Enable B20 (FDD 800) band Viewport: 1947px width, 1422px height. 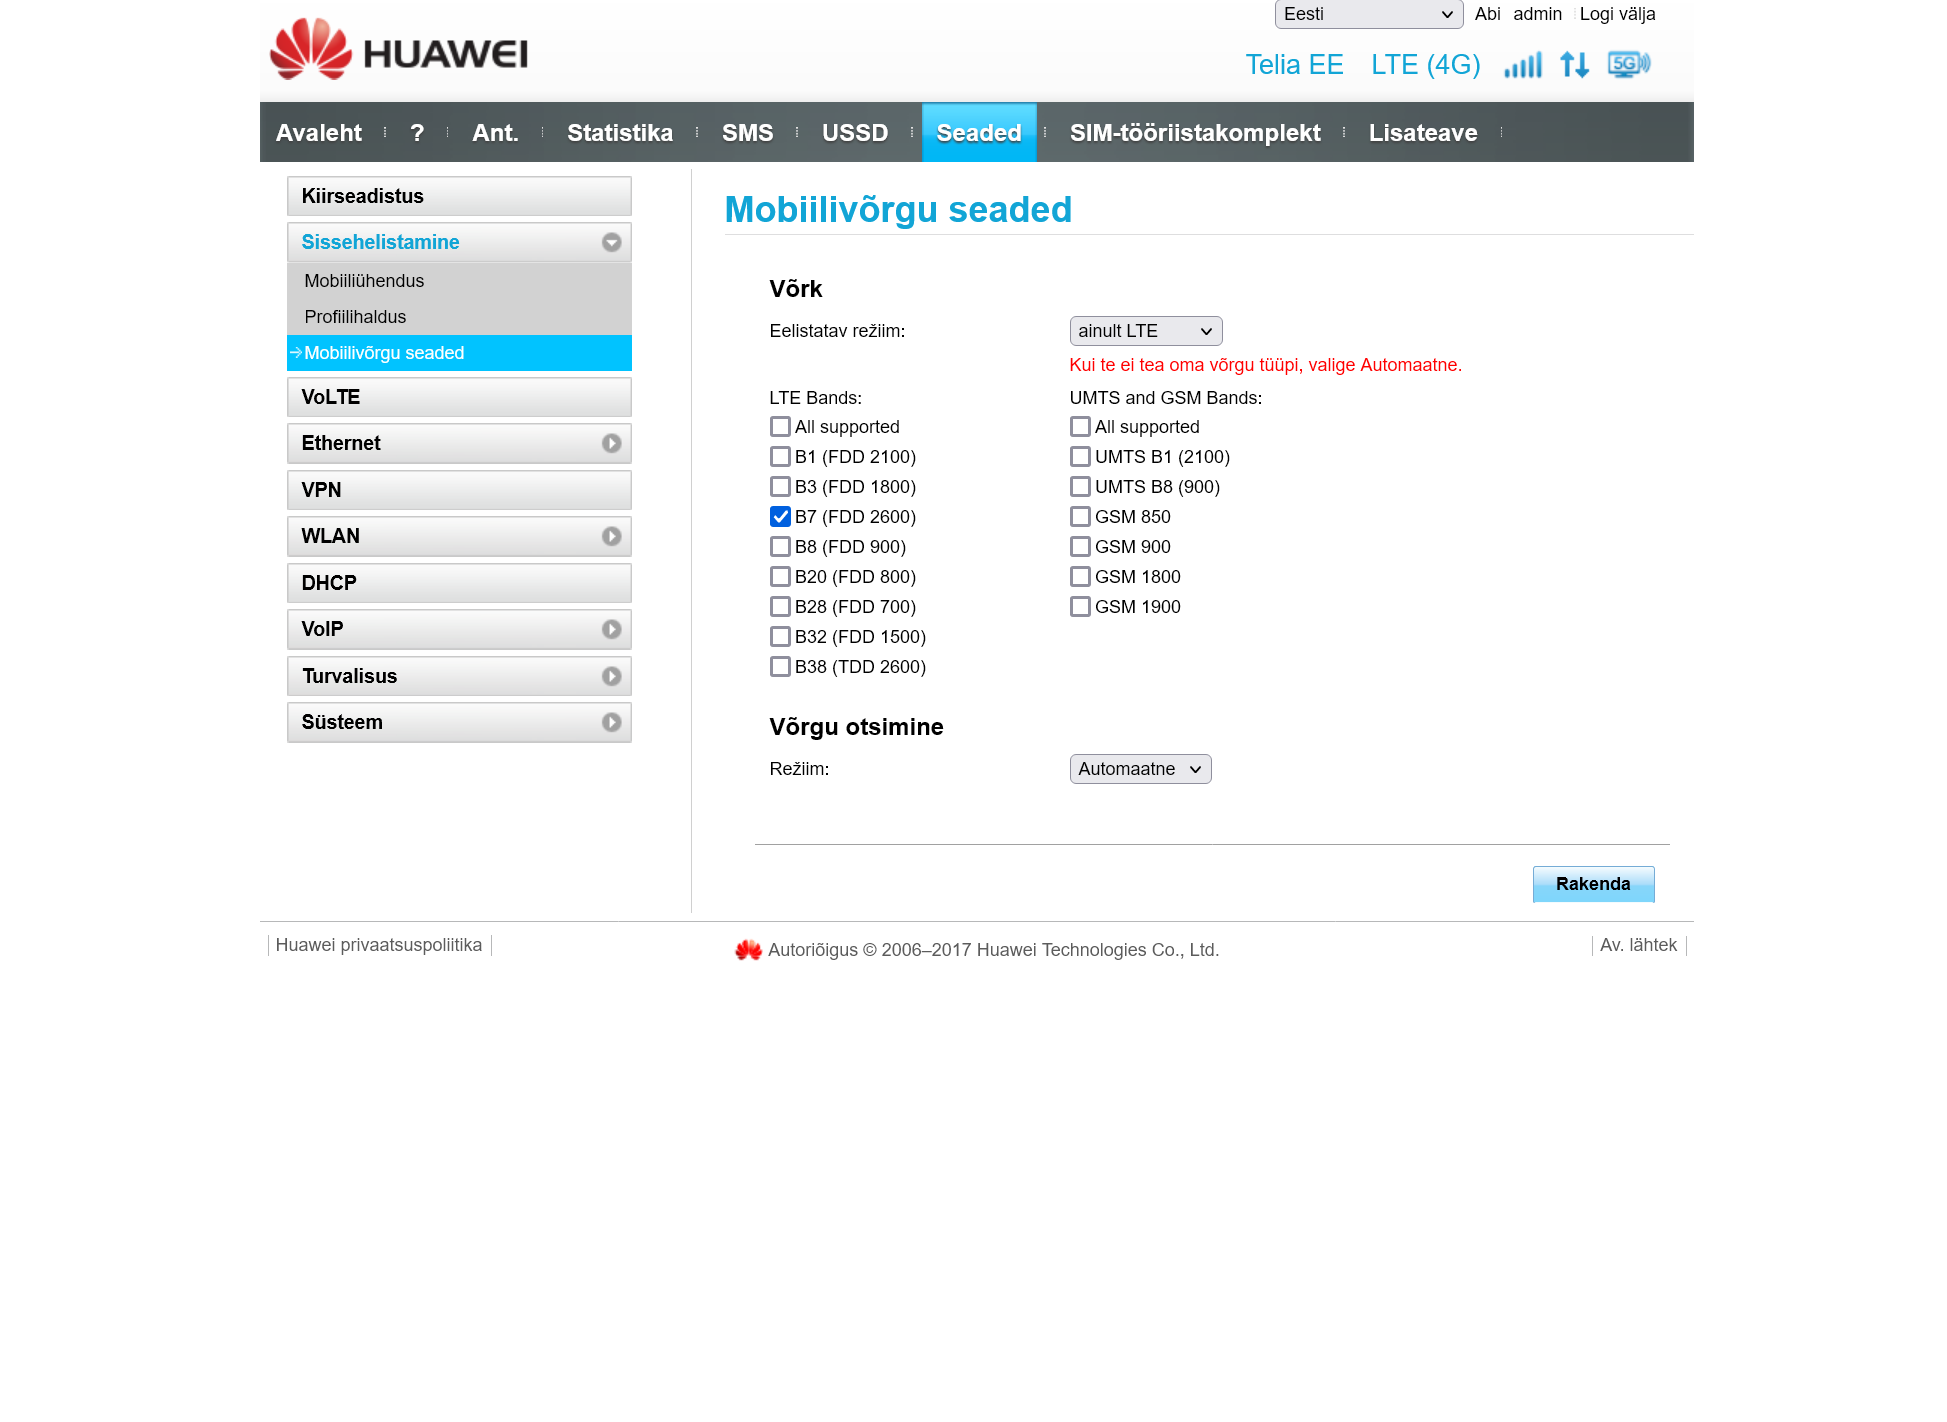[780, 577]
